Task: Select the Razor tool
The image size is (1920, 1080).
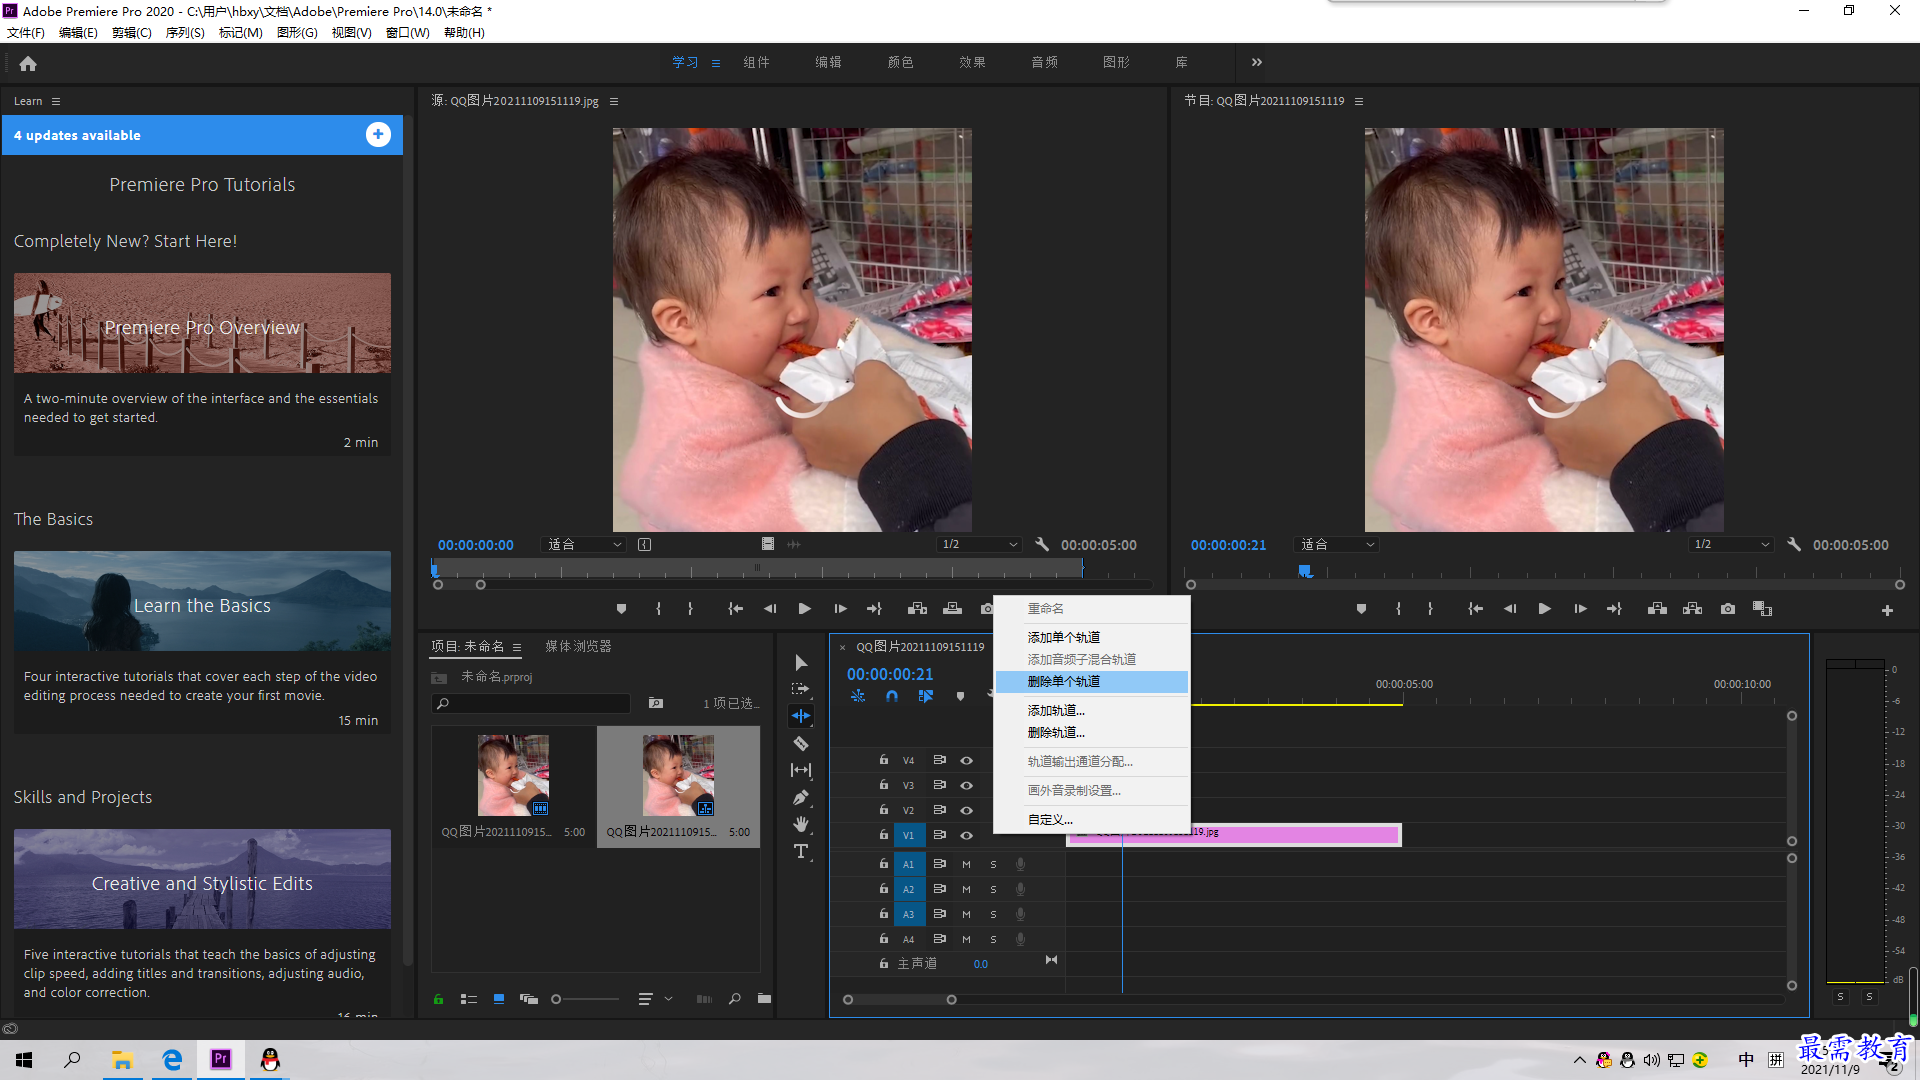Action: coord(801,743)
